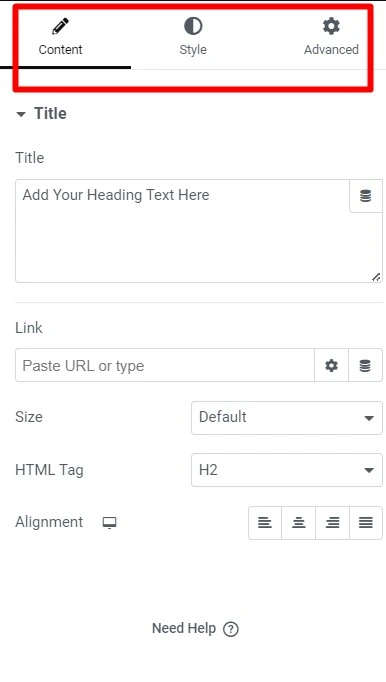
Task: Click the heading text area
Action: tap(182, 231)
